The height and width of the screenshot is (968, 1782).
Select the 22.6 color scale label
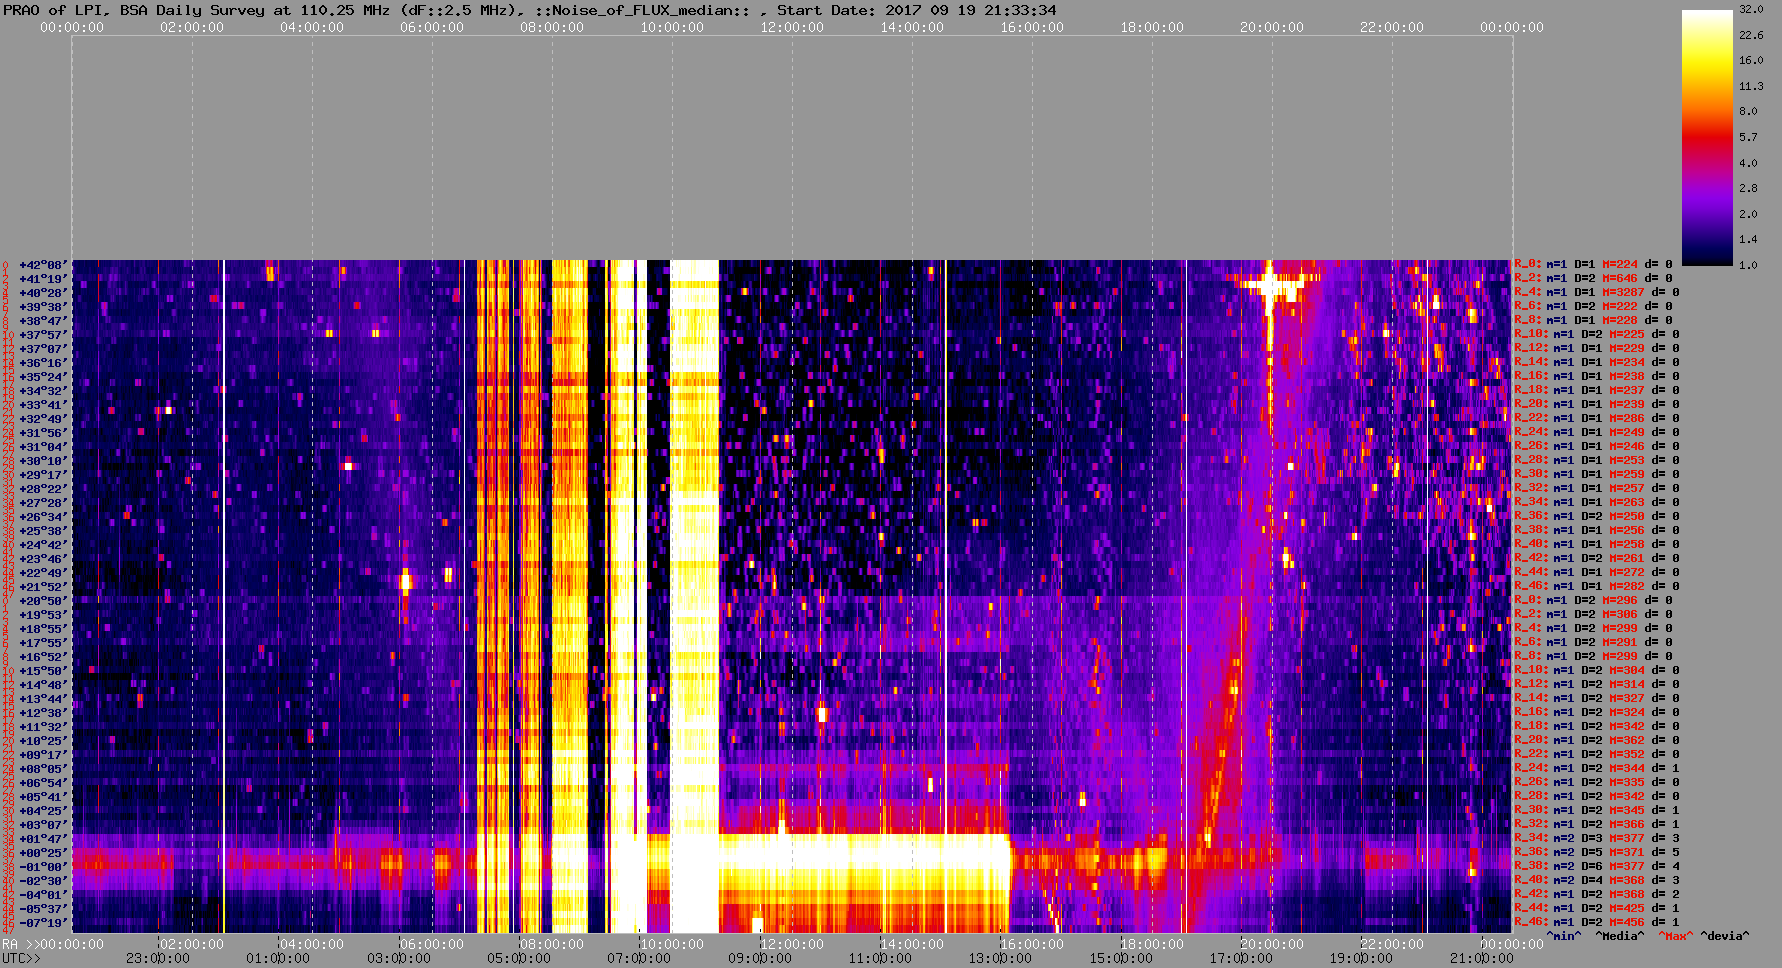[1750, 35]
